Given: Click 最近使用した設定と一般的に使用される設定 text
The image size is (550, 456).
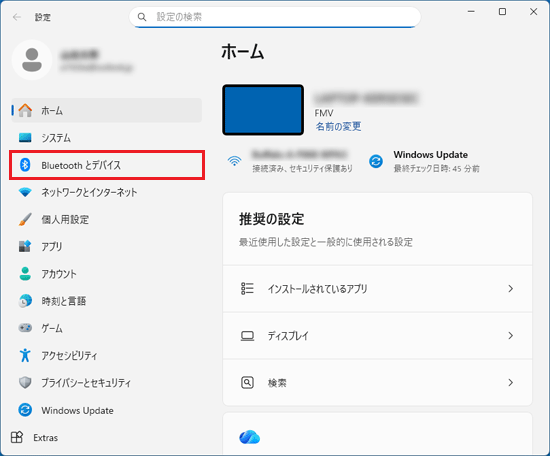Looking at the screenshot, I should (x=326, y=242).
